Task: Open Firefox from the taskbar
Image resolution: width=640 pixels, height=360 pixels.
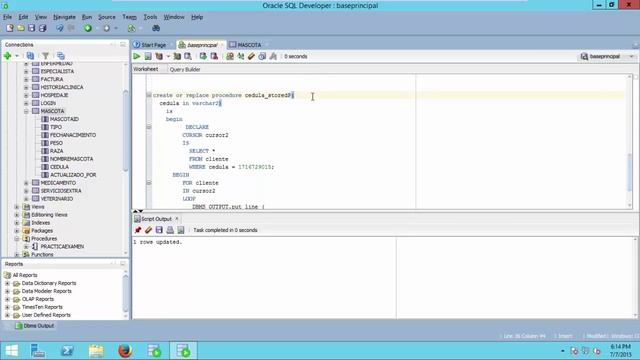Action: point(125,351)
